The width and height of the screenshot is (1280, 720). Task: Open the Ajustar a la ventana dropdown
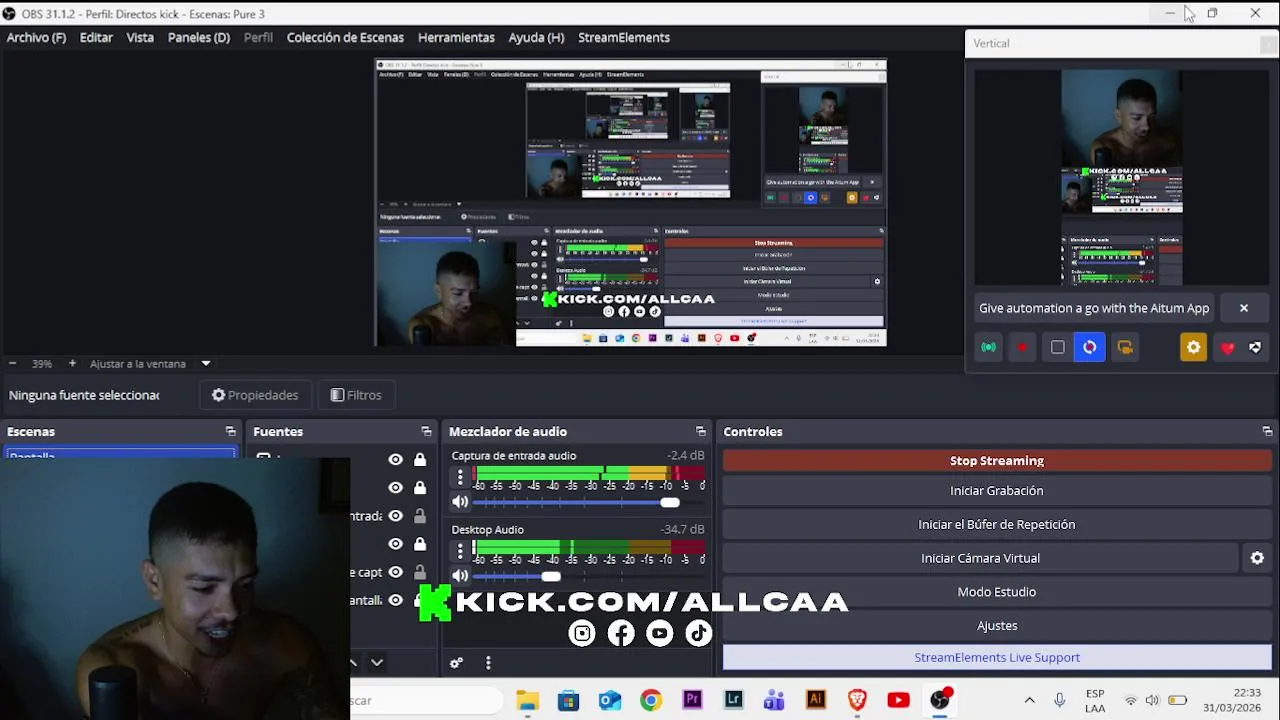pyautogui.click(x=206, y=363)
